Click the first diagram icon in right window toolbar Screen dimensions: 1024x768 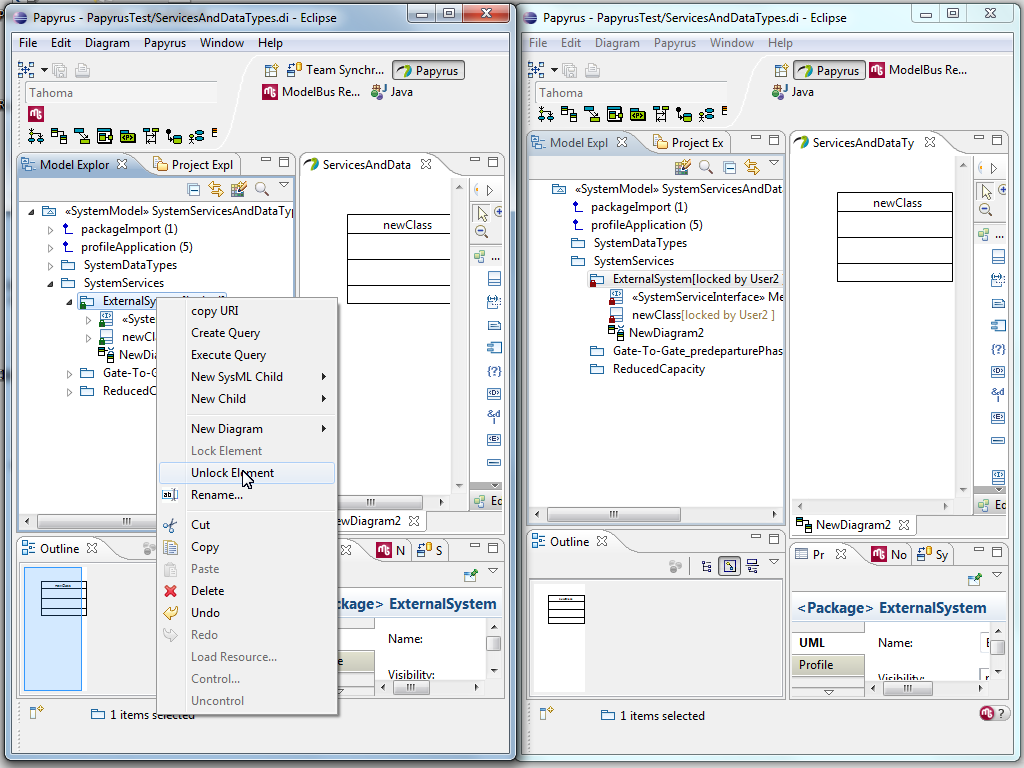point(545,115)
